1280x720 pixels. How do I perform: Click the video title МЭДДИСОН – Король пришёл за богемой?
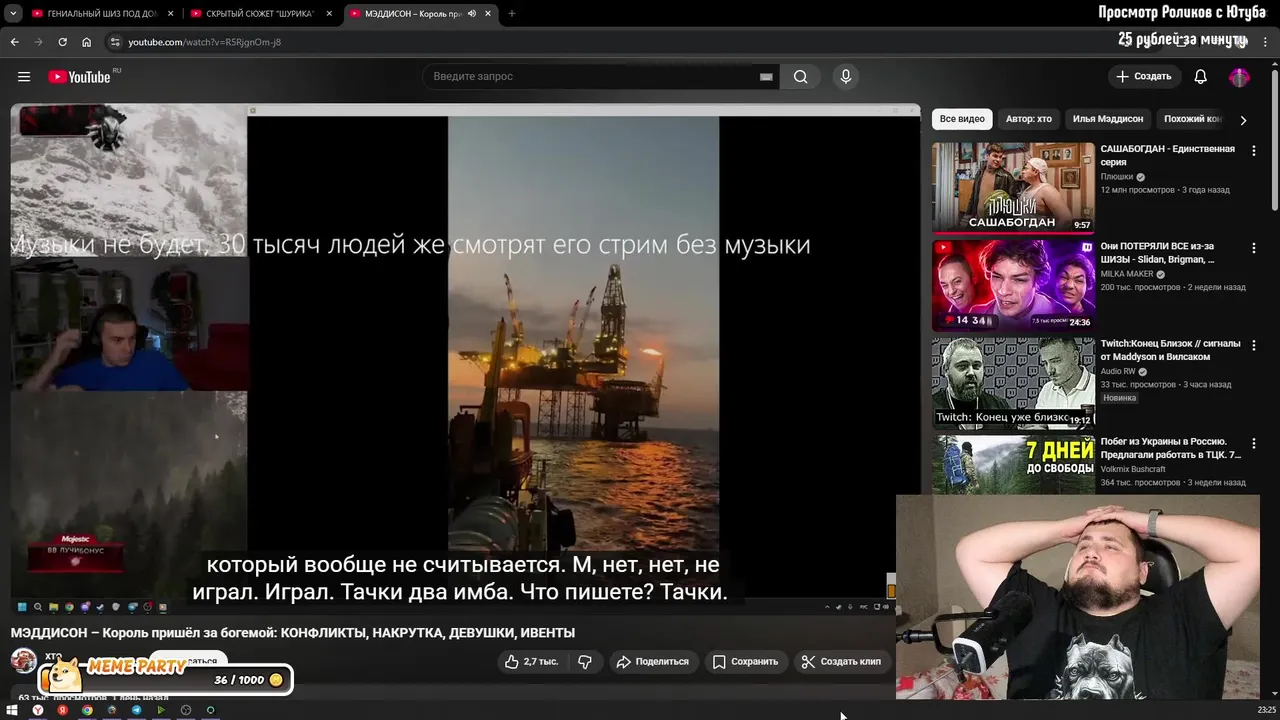(x=293, y=633)
